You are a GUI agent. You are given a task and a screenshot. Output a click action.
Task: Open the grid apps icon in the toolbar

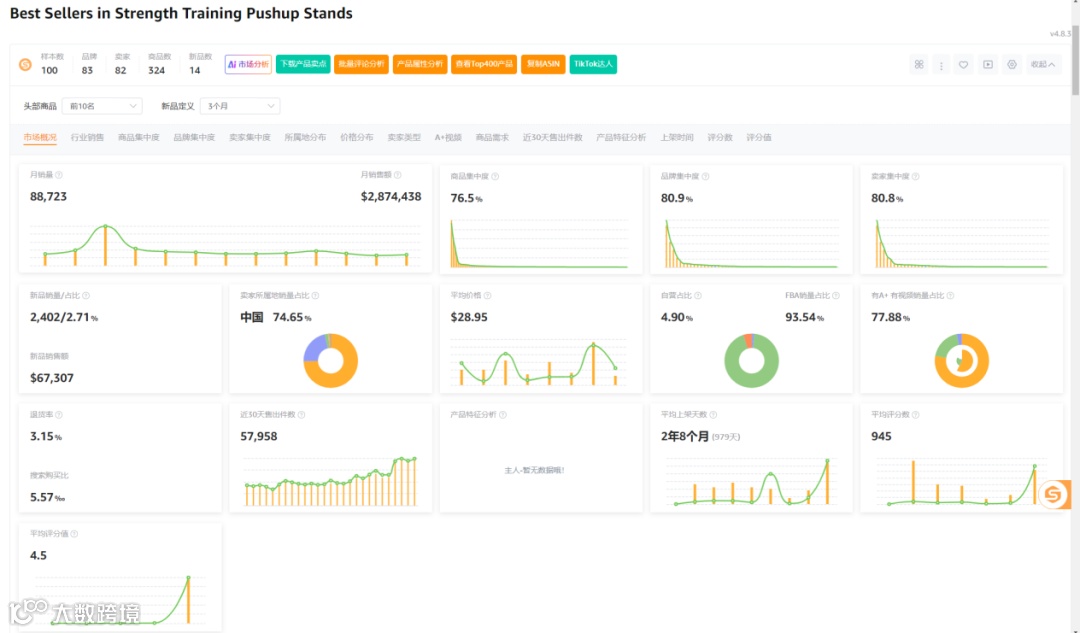click(919, 64)
